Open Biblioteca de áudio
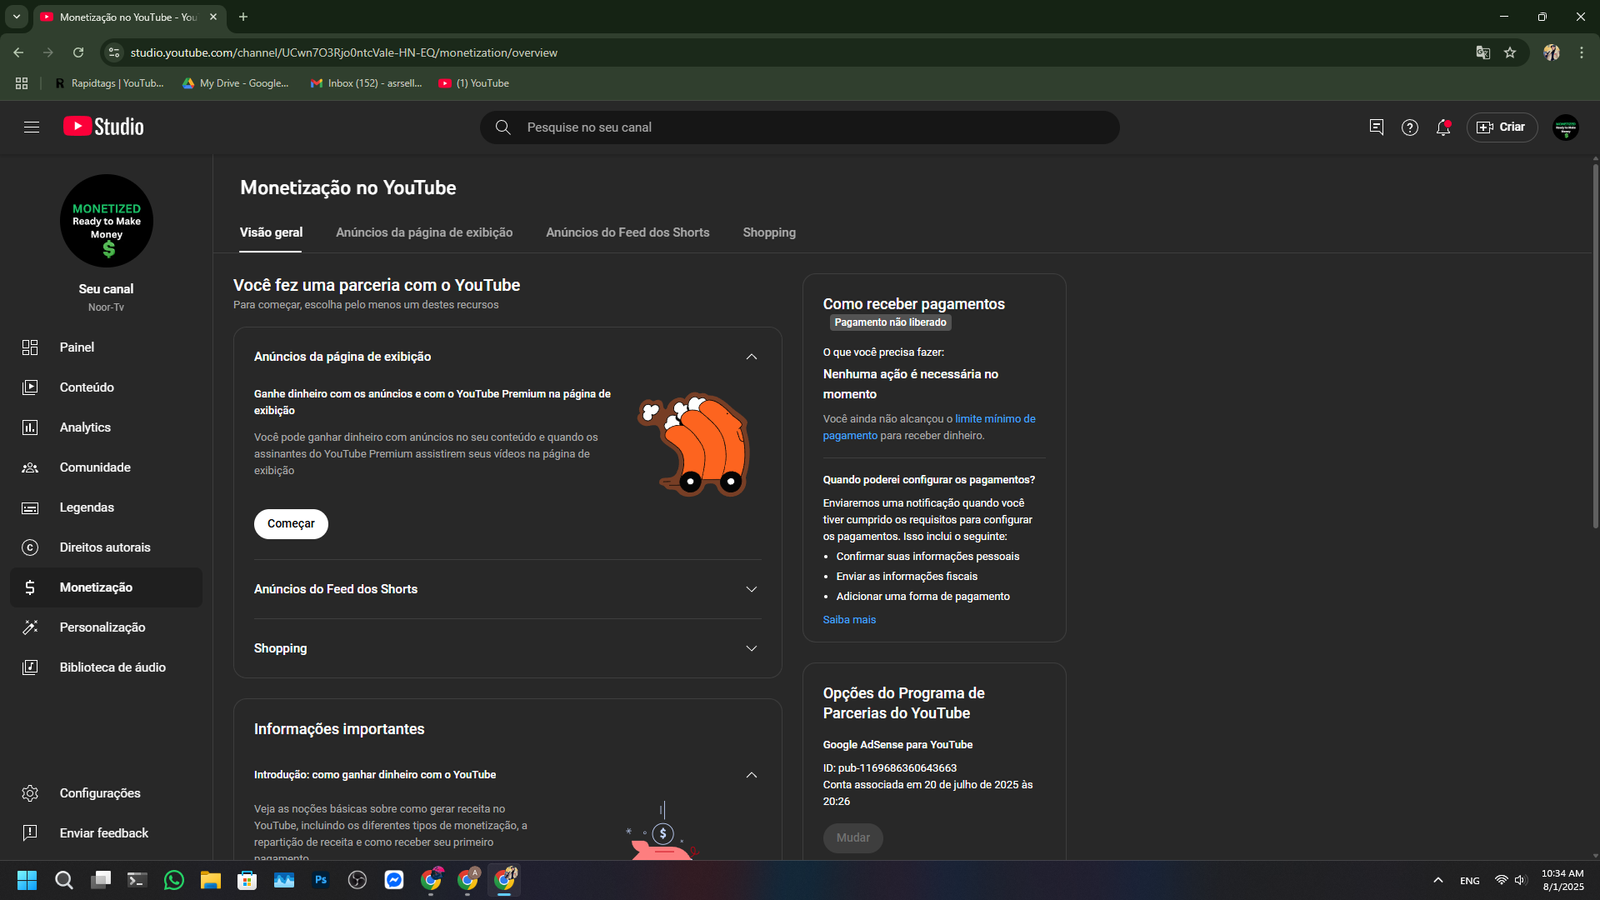The image size is (1600, 900). tap(106, 667)
